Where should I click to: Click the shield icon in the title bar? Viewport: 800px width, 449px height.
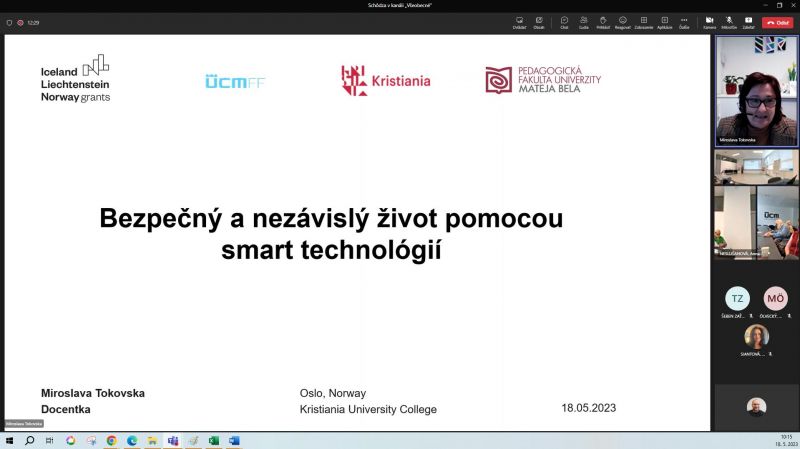click(9, 22)
